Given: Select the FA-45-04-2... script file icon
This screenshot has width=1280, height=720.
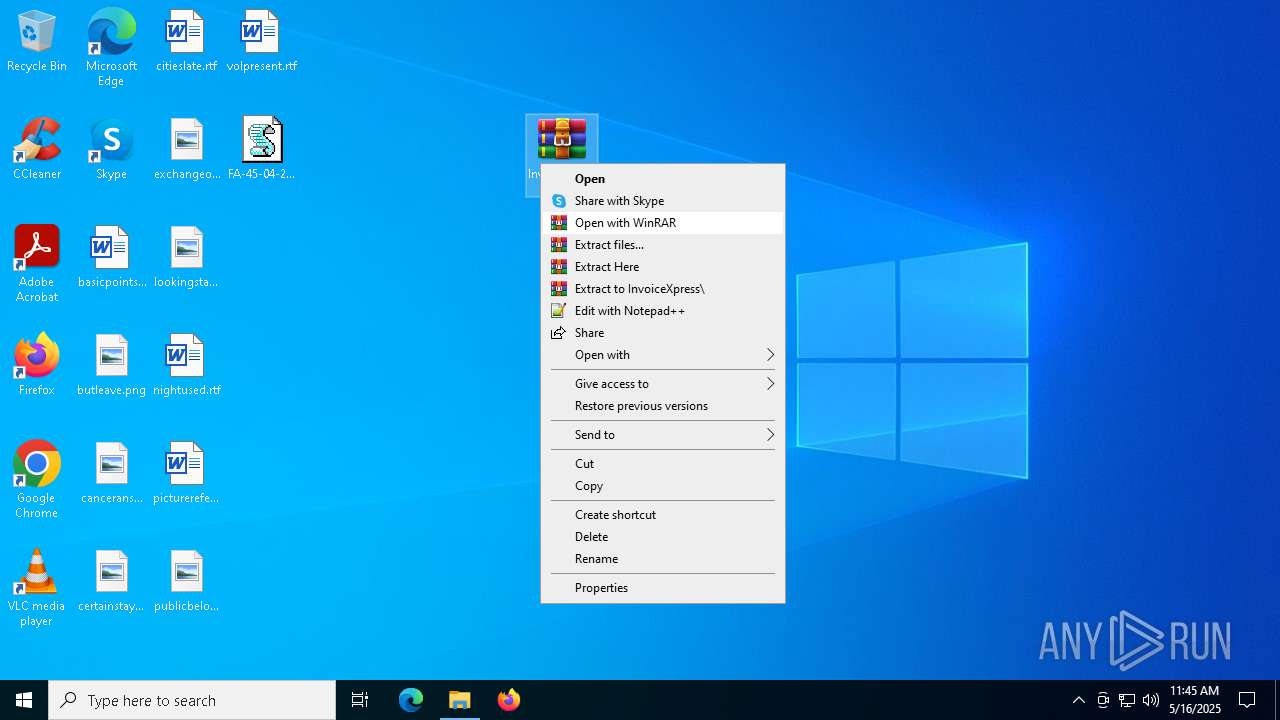Looking at the screenshot, I should (262, 150).
